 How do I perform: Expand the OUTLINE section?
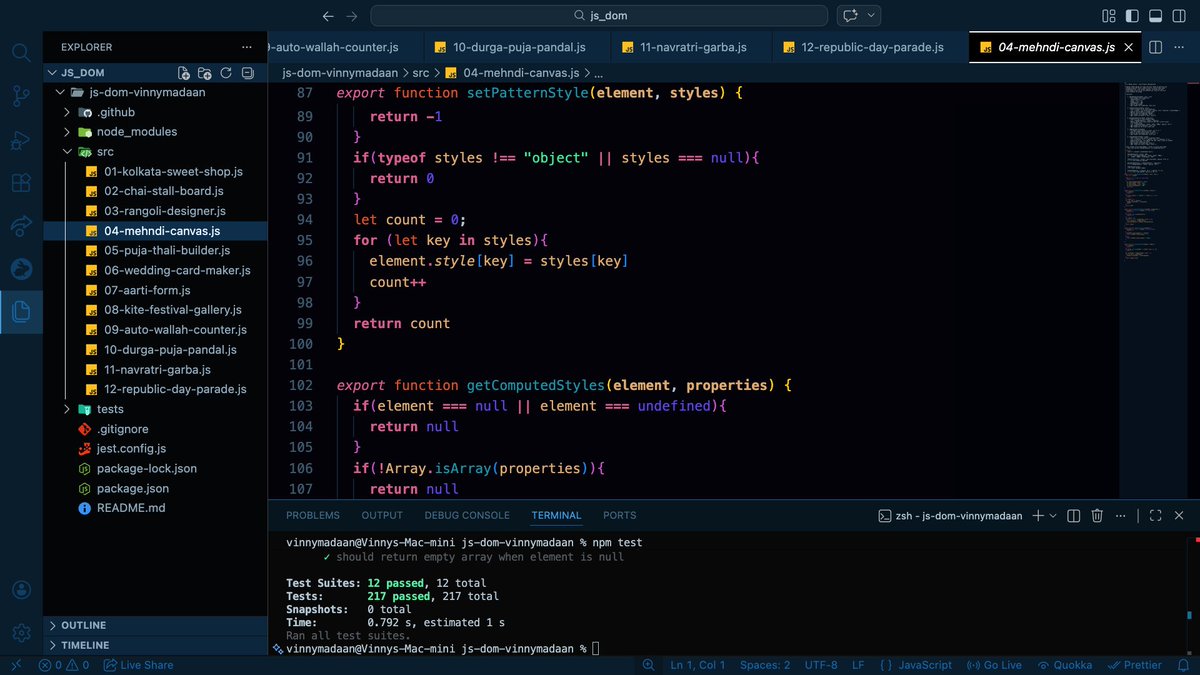pyautogui.click(x=155, y=625)
